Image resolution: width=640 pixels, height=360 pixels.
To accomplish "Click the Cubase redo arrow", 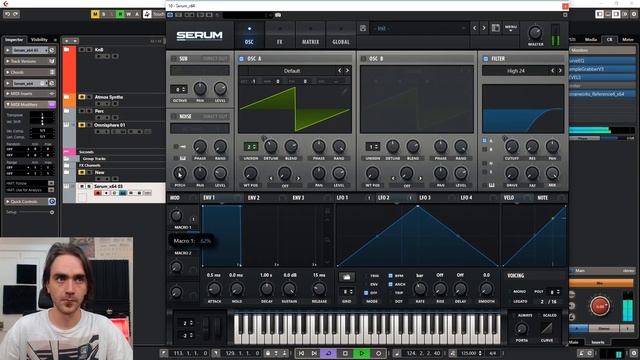I will (x=16, y=14).
